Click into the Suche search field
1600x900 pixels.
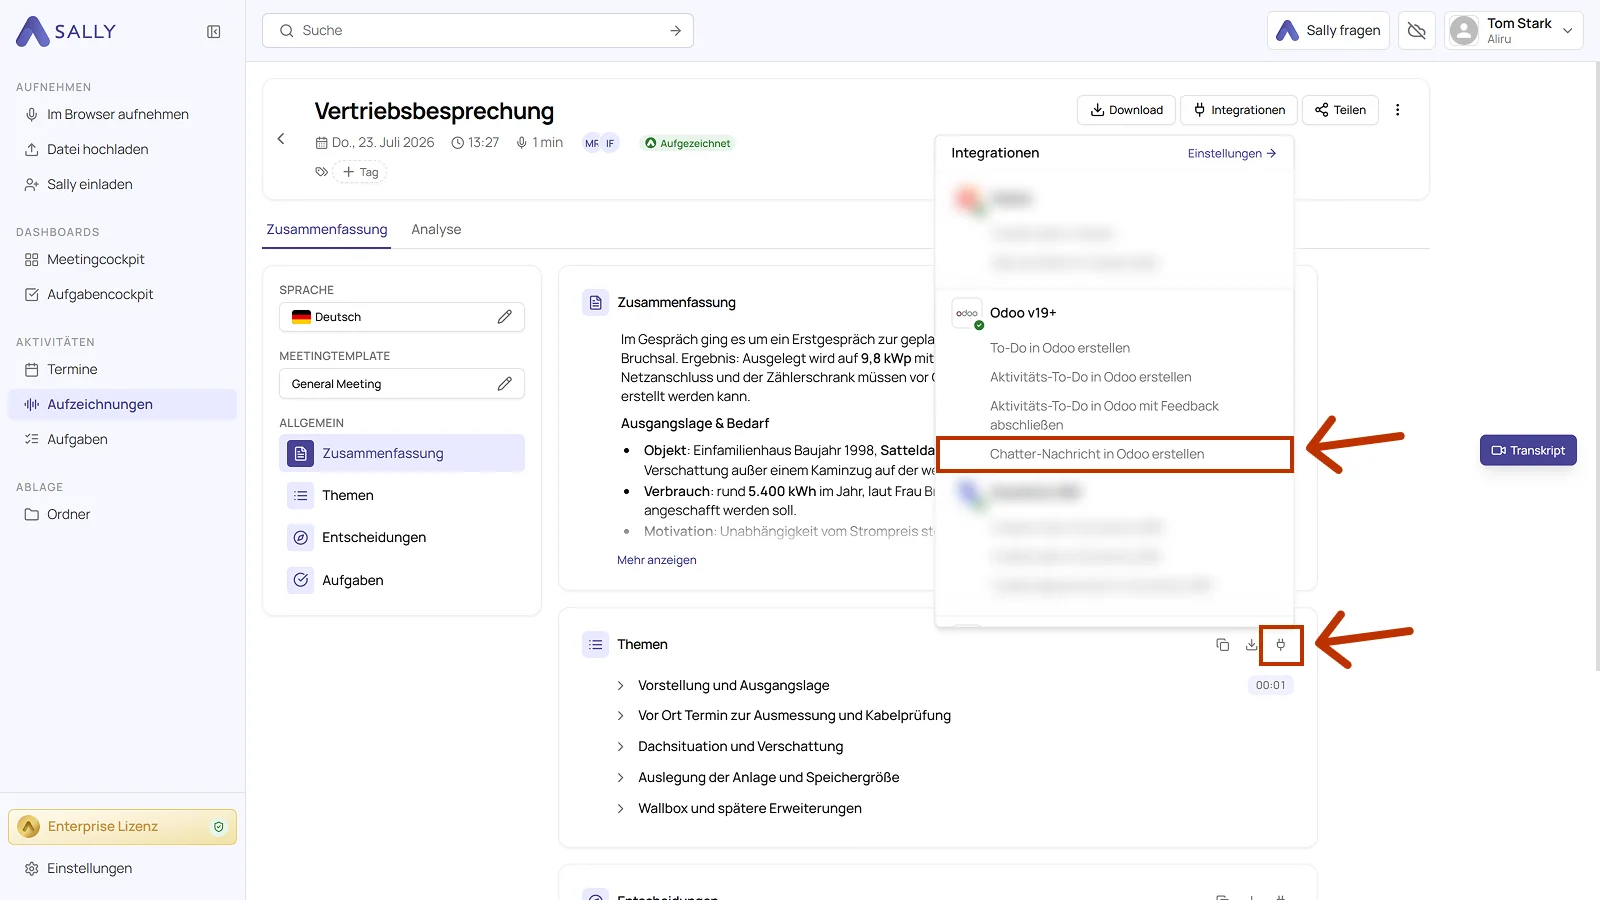pyautogui.click(x=478, y=31)
